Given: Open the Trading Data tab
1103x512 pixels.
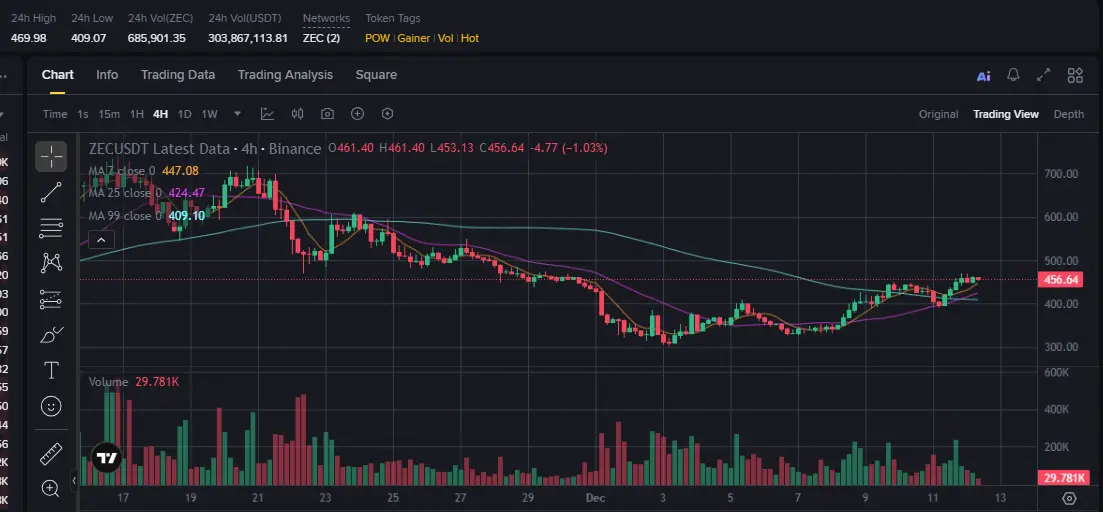Looking at the screenshot, I should pos(178,75).
